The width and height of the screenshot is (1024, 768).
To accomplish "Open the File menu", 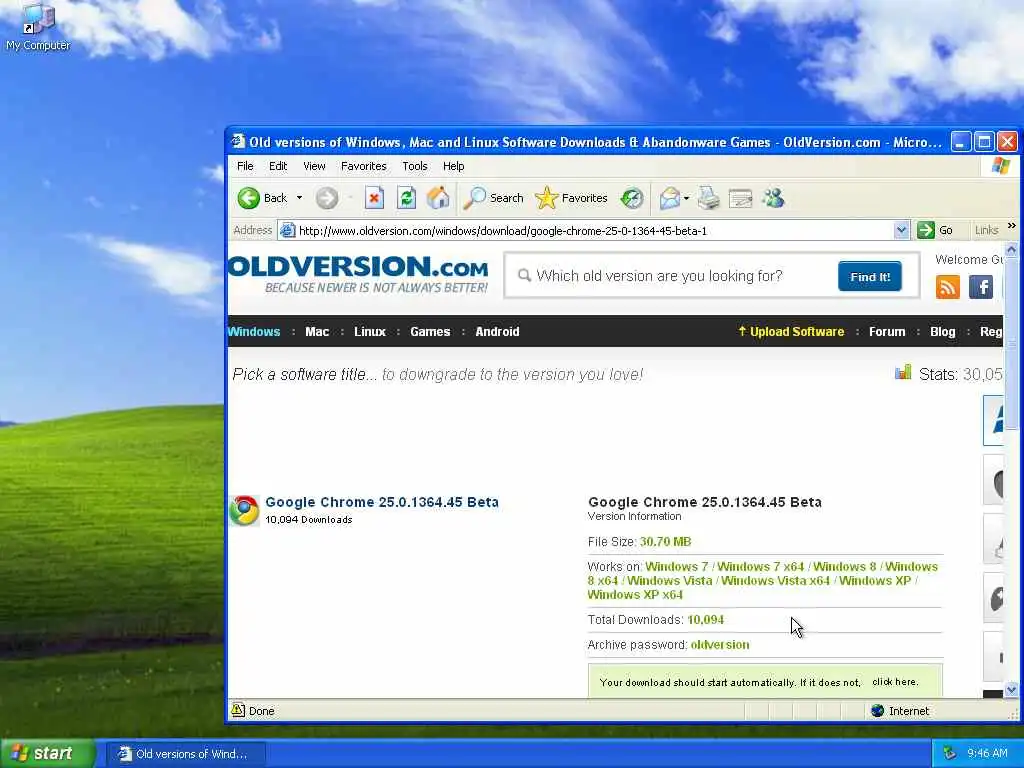I will coord(245,166).
